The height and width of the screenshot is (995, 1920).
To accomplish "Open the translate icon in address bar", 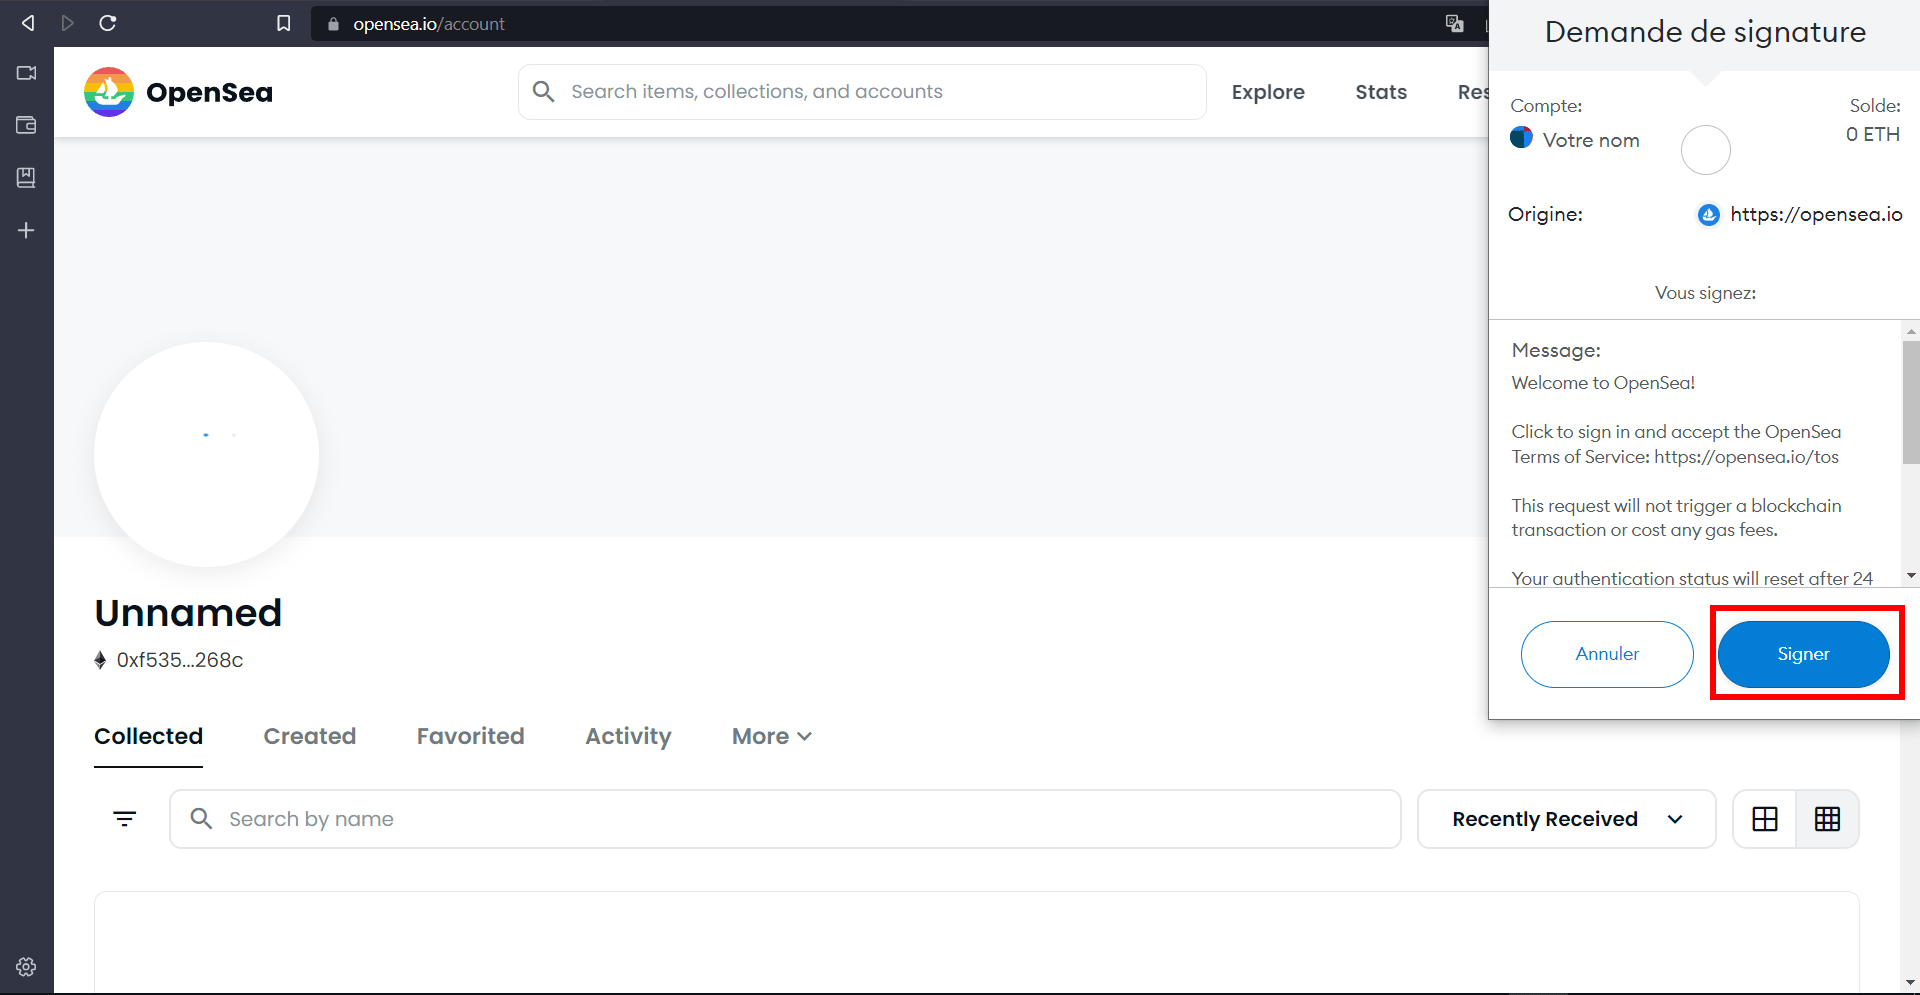I will pos(1455,23).
